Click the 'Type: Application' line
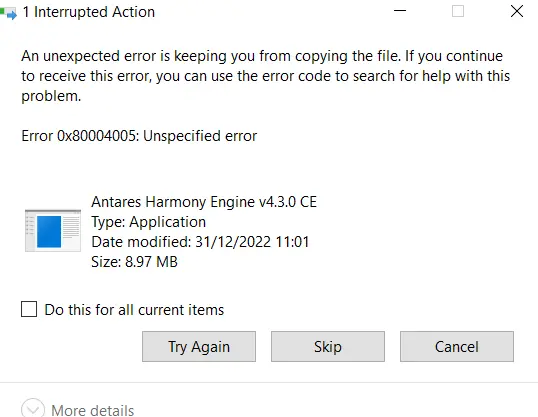This screenshot has width=538, height=417. click(x=149, y=222)
